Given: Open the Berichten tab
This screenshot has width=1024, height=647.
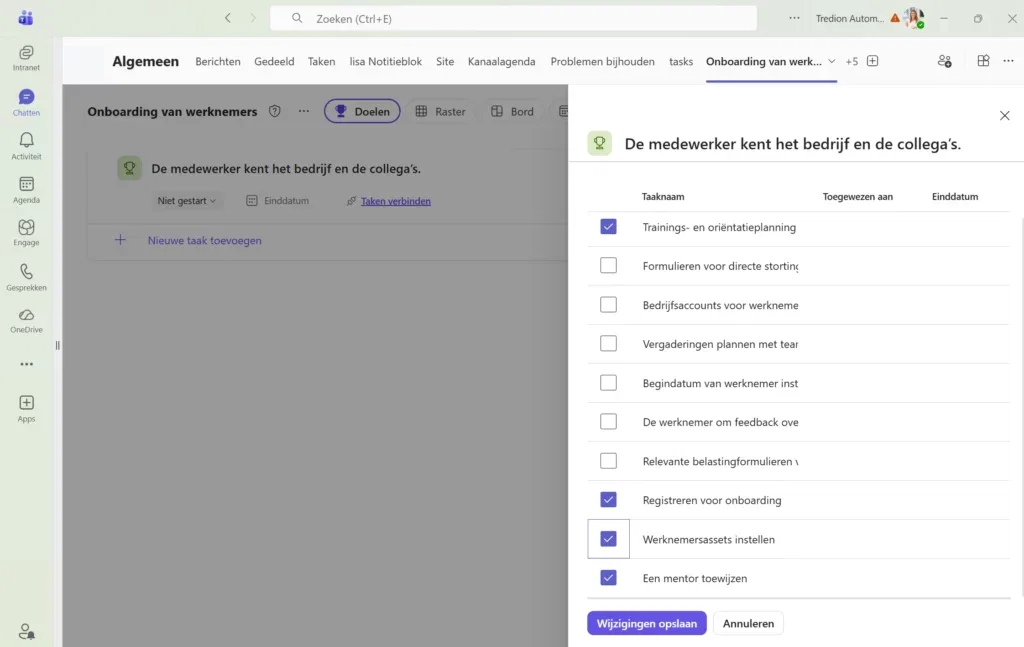Looking at the screenshot, I should tap(217, 61).
